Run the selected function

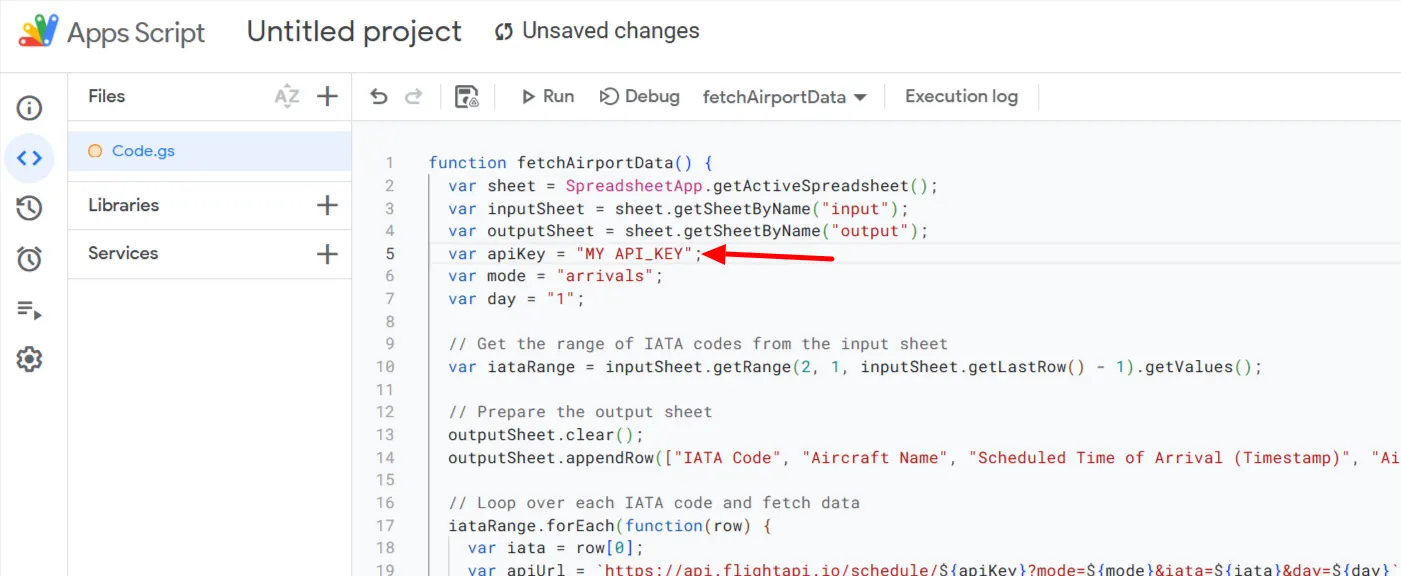pyautogui.click(x=548, y=97)
